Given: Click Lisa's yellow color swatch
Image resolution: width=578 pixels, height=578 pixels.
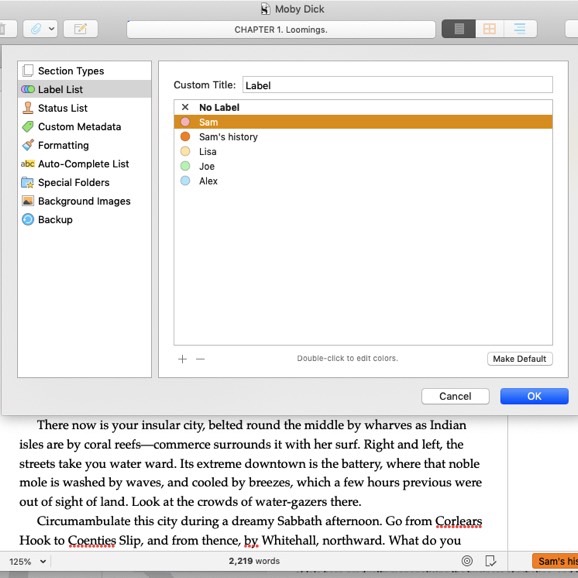Looking at the screenshot, I should point(185,152).
